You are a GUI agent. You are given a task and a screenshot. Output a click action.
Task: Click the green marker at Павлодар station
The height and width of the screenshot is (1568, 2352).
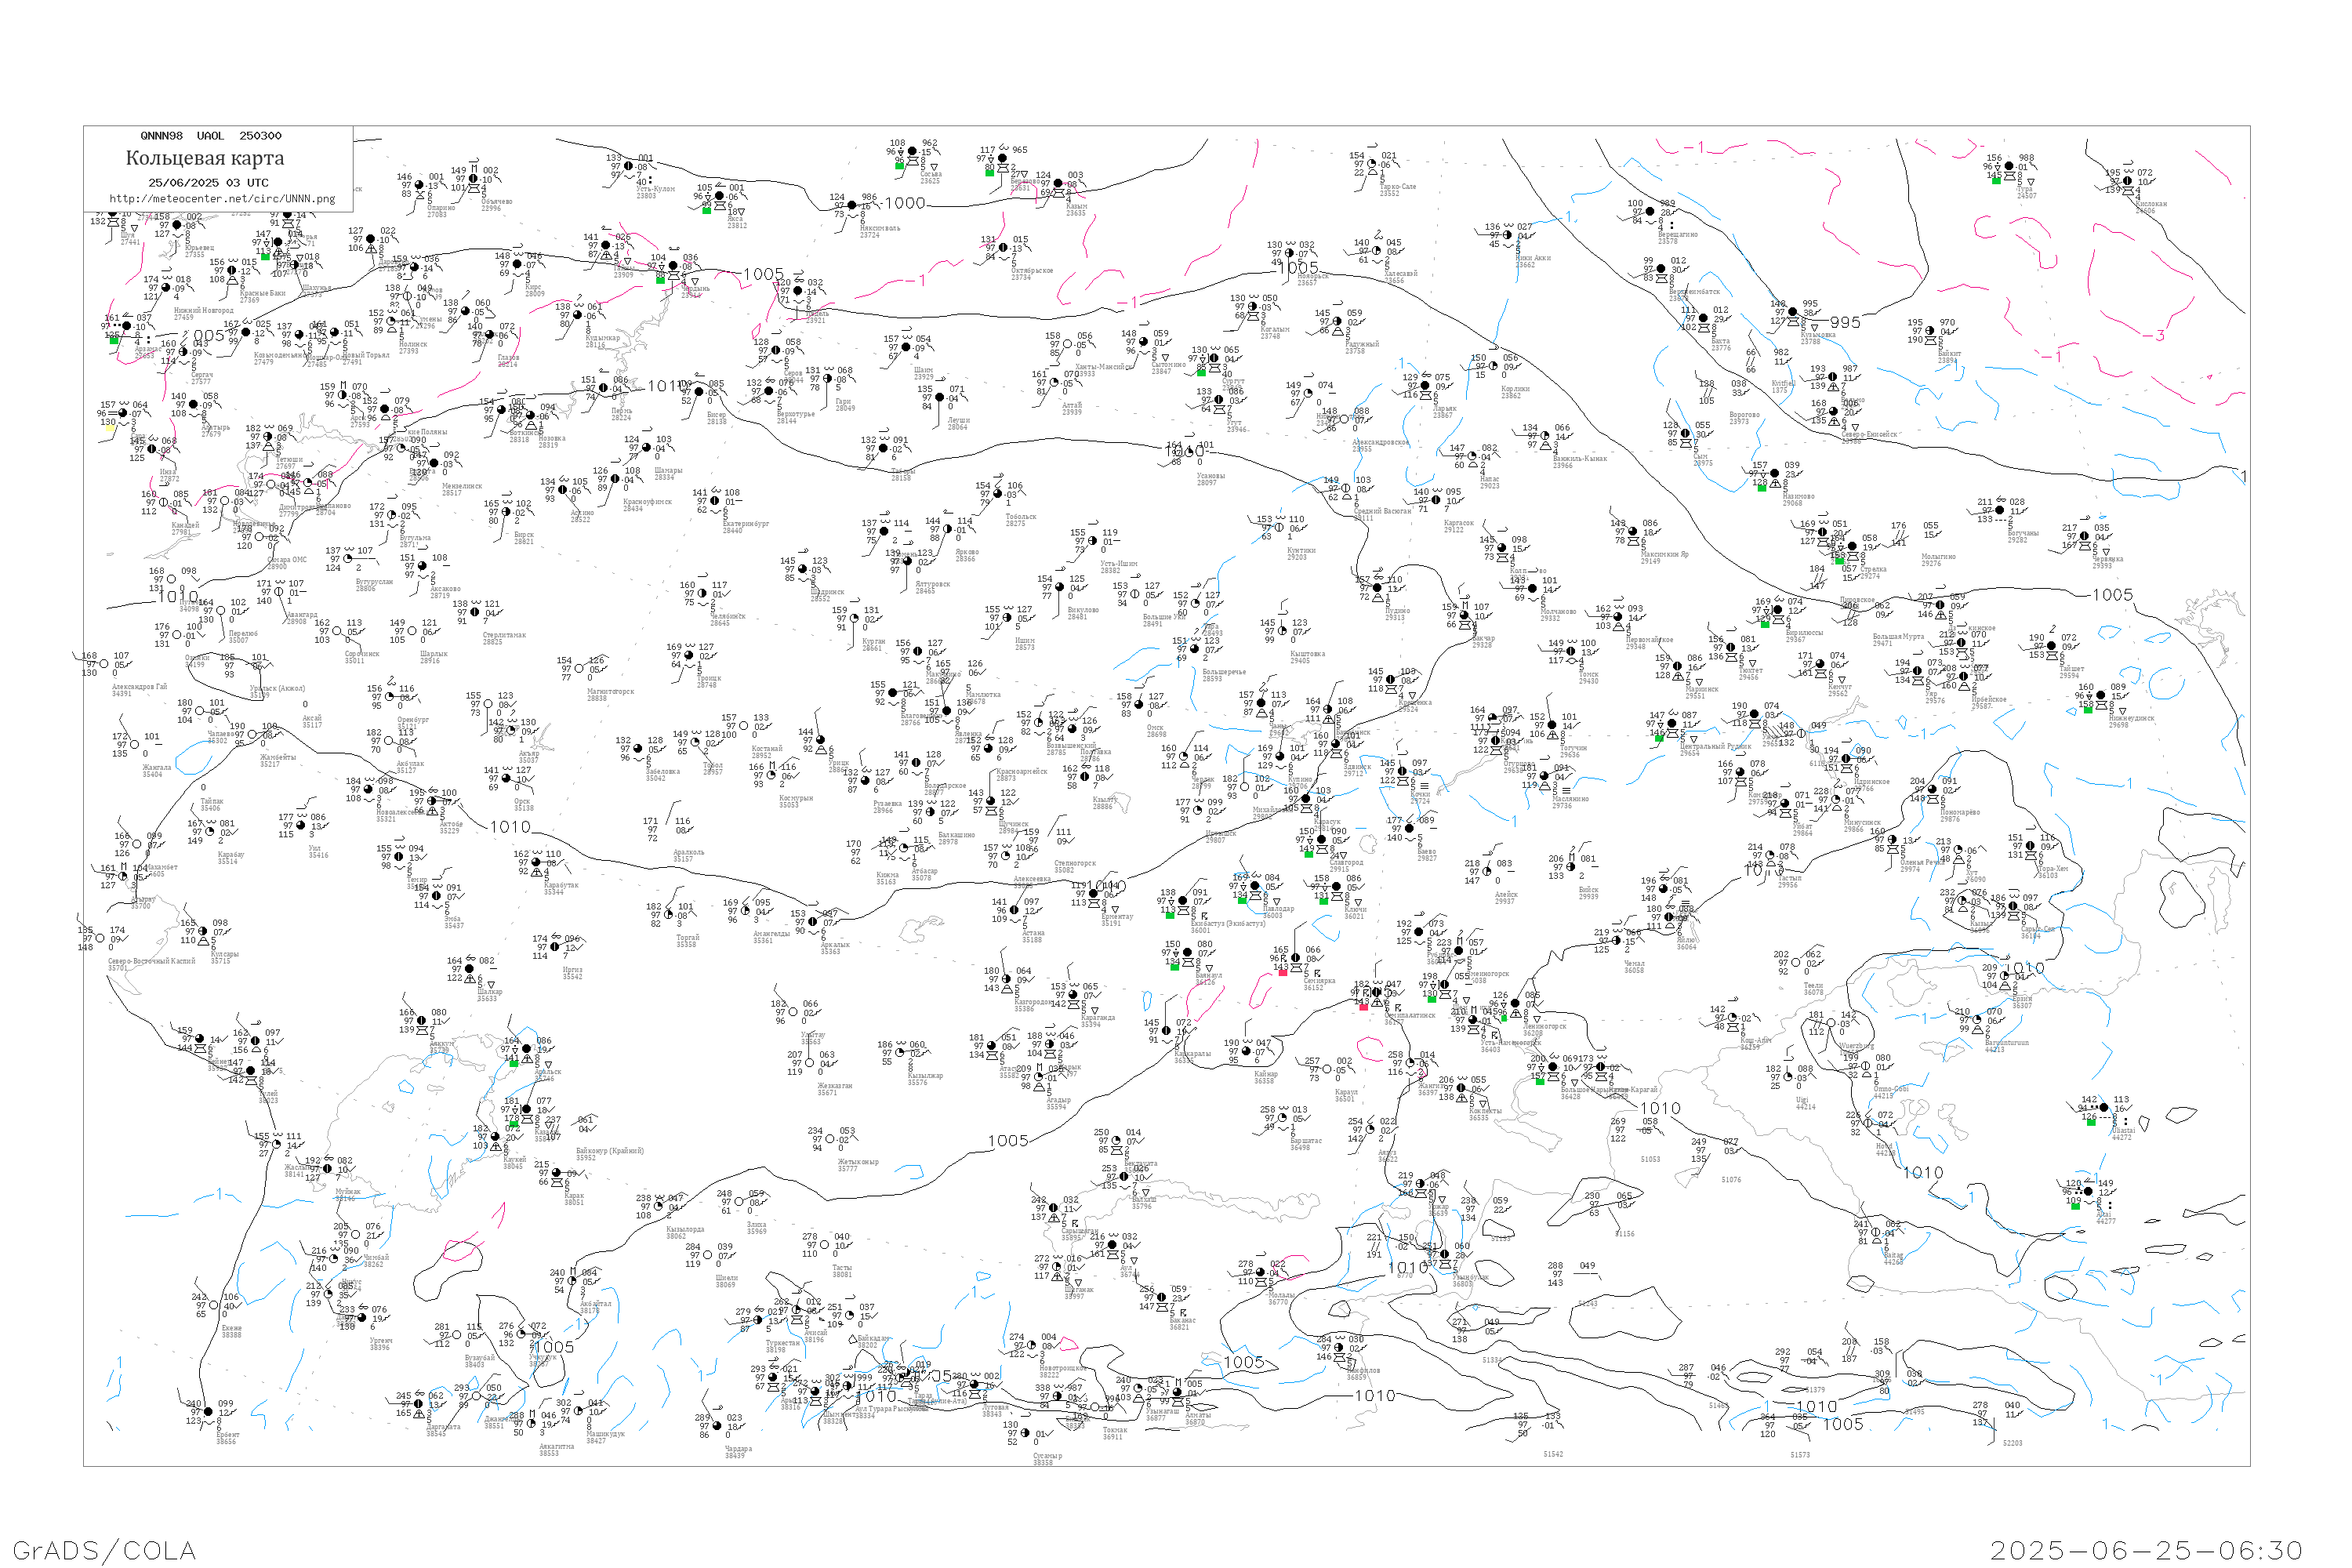[x=1242, y=899]
